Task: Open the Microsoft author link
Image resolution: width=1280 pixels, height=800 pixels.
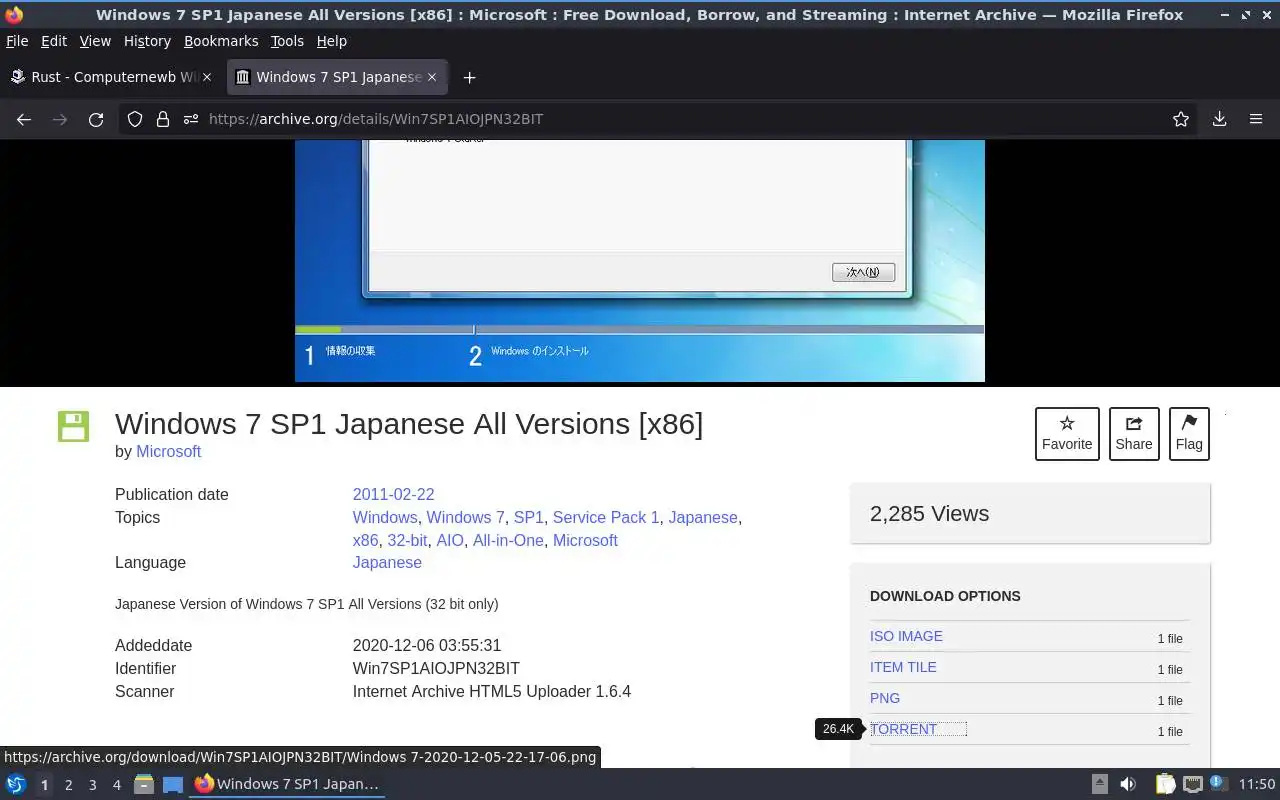Action: click(x=168, y=451)
